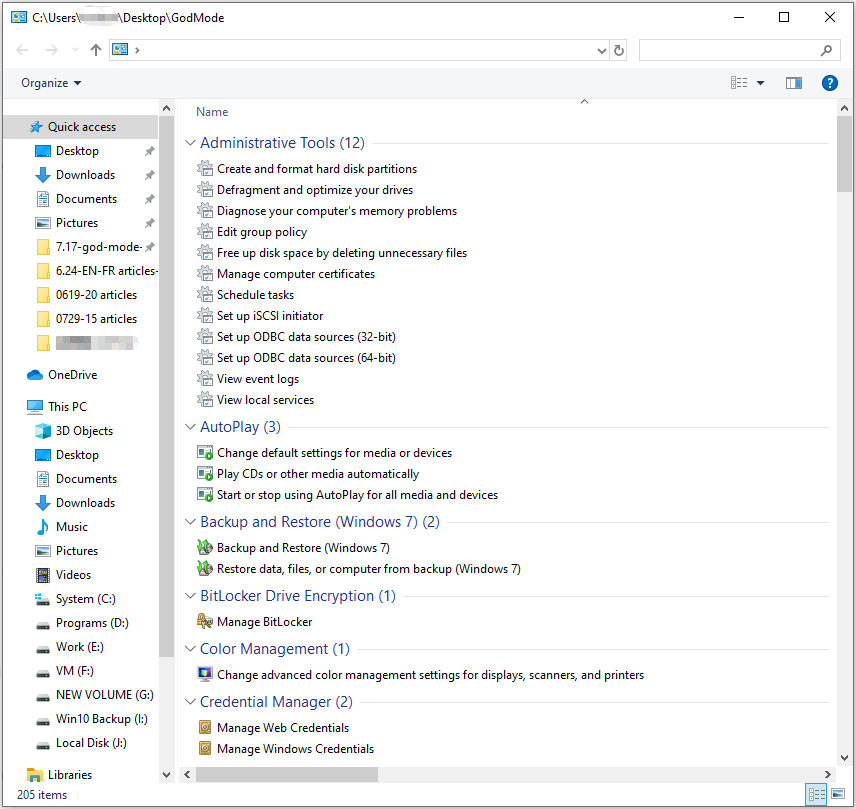Click icon beside Manage BitLocker
The image size is (856, 809).
(205, 621)
